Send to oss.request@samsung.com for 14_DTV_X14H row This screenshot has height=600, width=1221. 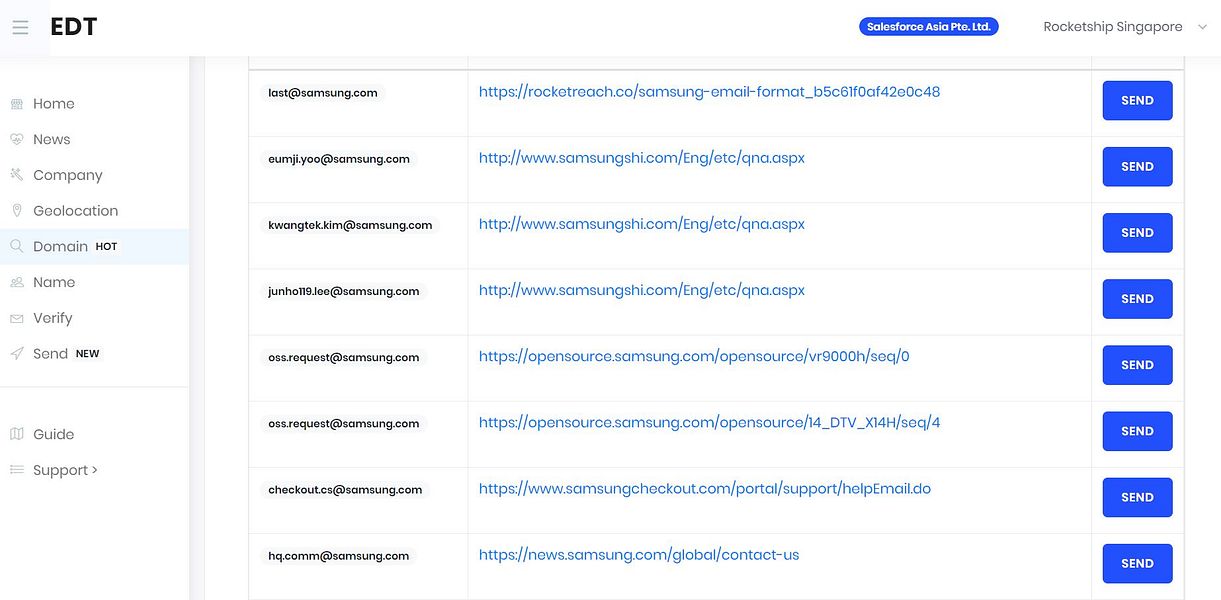coord(1137,431)
